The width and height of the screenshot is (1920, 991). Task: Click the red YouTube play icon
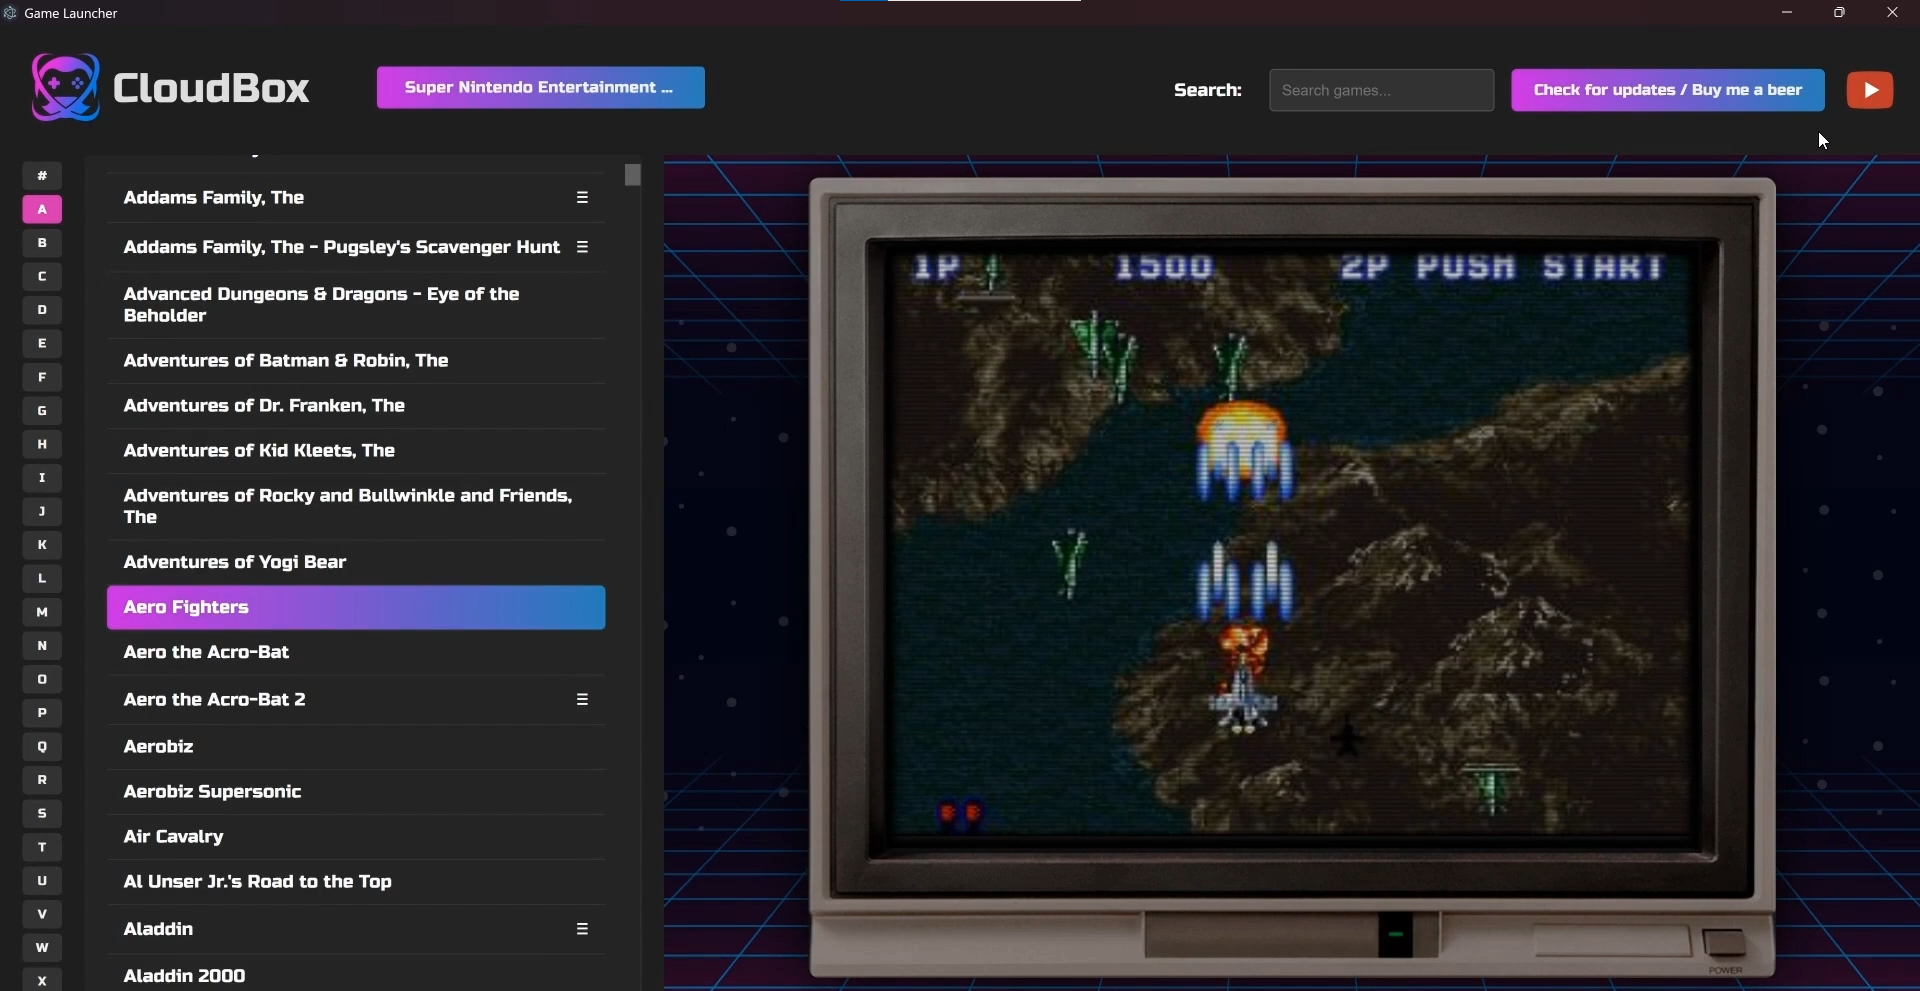(x=1869, y=90)
